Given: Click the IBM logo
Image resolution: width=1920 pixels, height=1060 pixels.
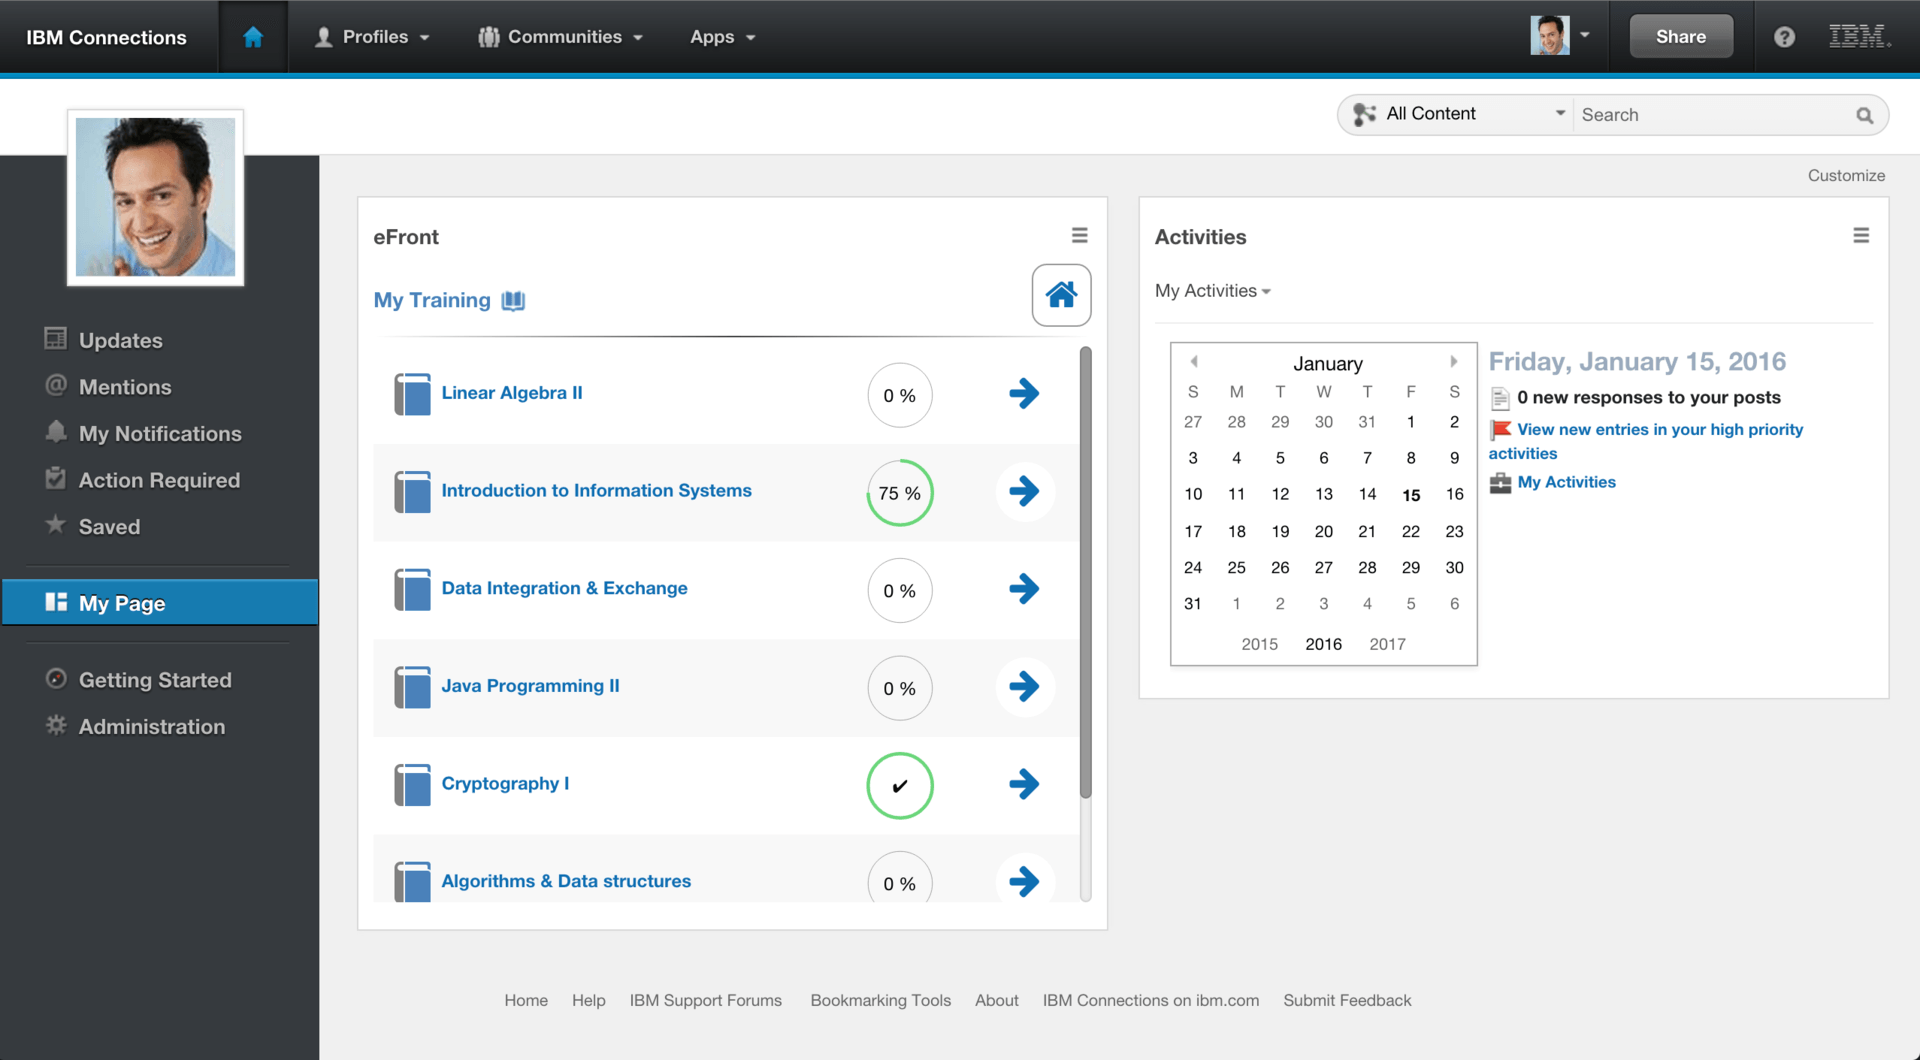Looking at the screenshot, I should click(1859, 37).
